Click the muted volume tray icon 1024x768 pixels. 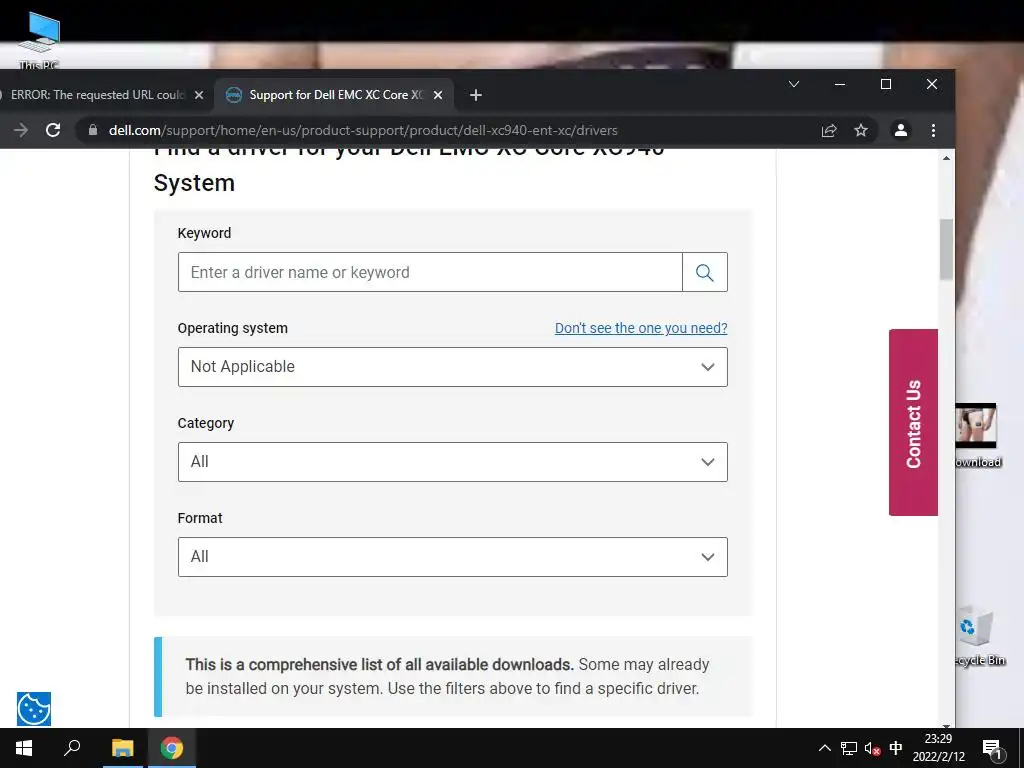click(872, 748)
